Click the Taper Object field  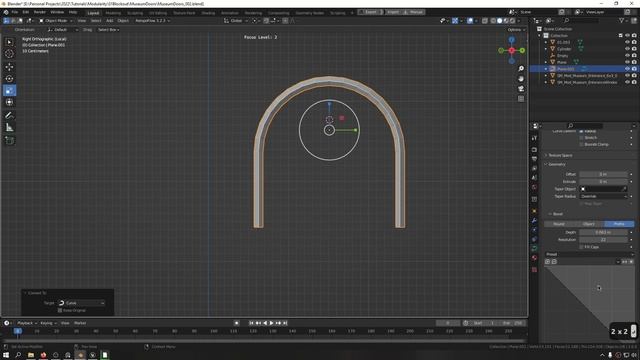pyautogui.click(x=603, y=189)
